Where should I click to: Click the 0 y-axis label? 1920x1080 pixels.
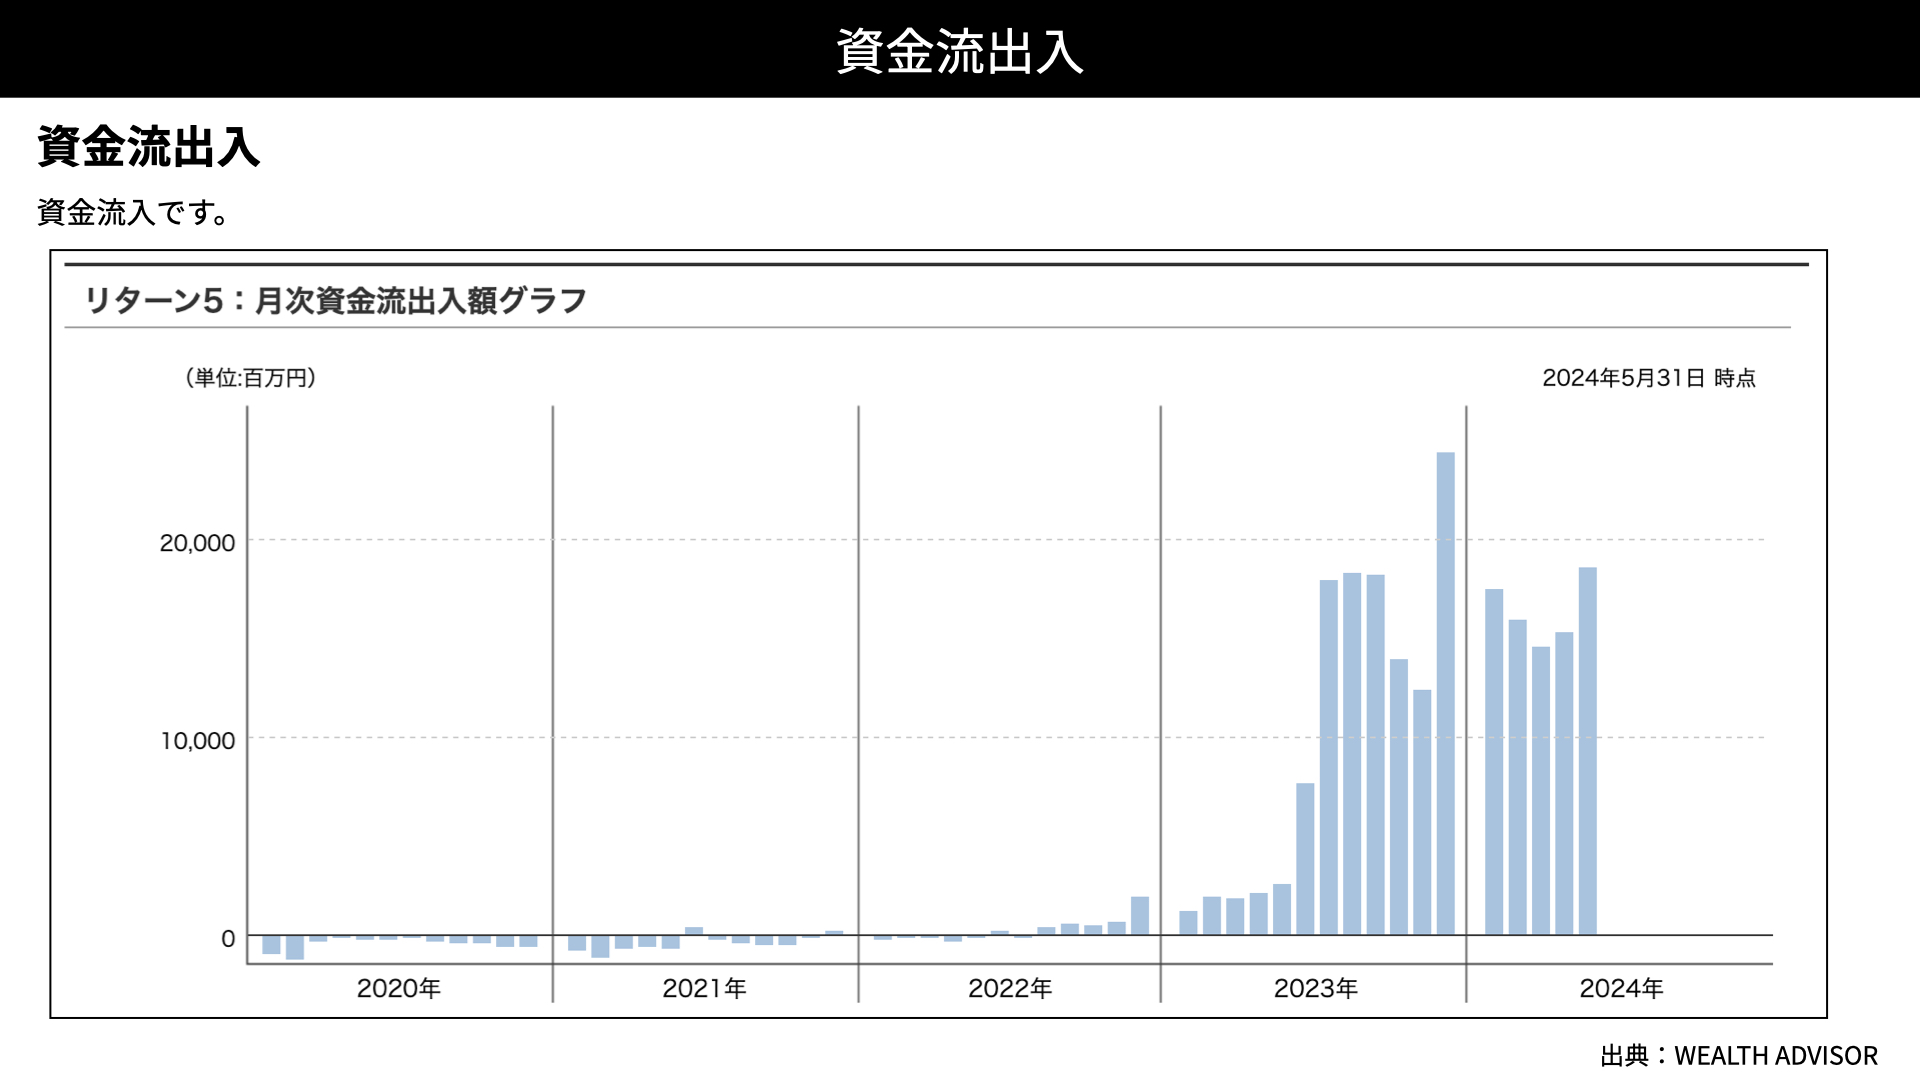228,939
